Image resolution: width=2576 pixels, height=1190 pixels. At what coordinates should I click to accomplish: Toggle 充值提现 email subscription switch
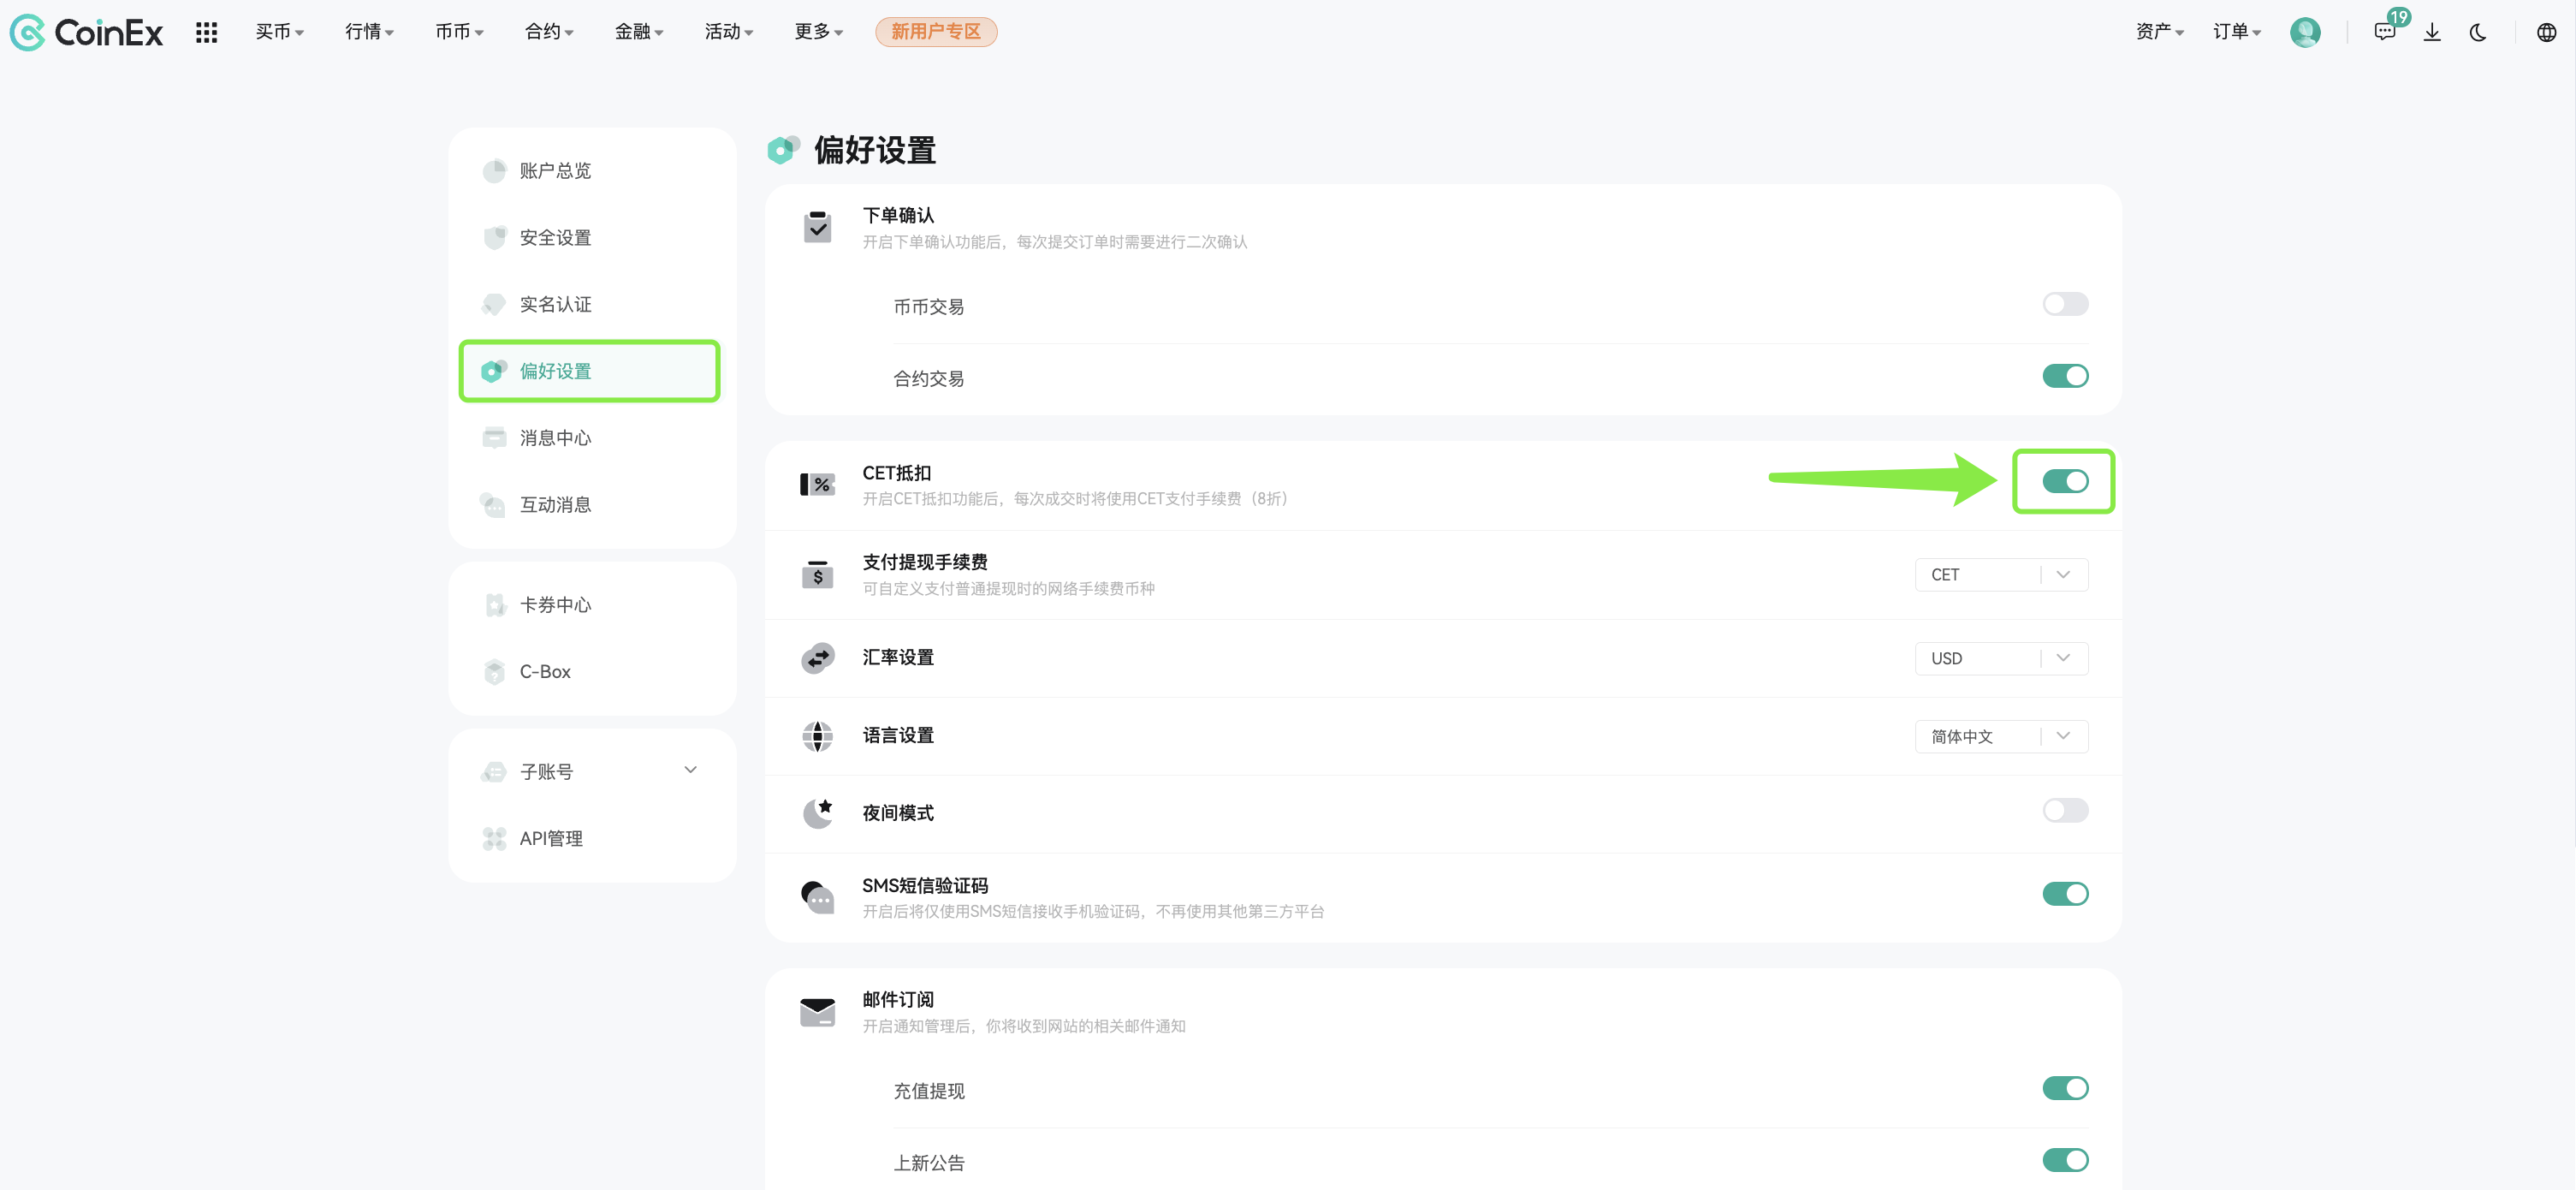click(x=2065, y=1088)
